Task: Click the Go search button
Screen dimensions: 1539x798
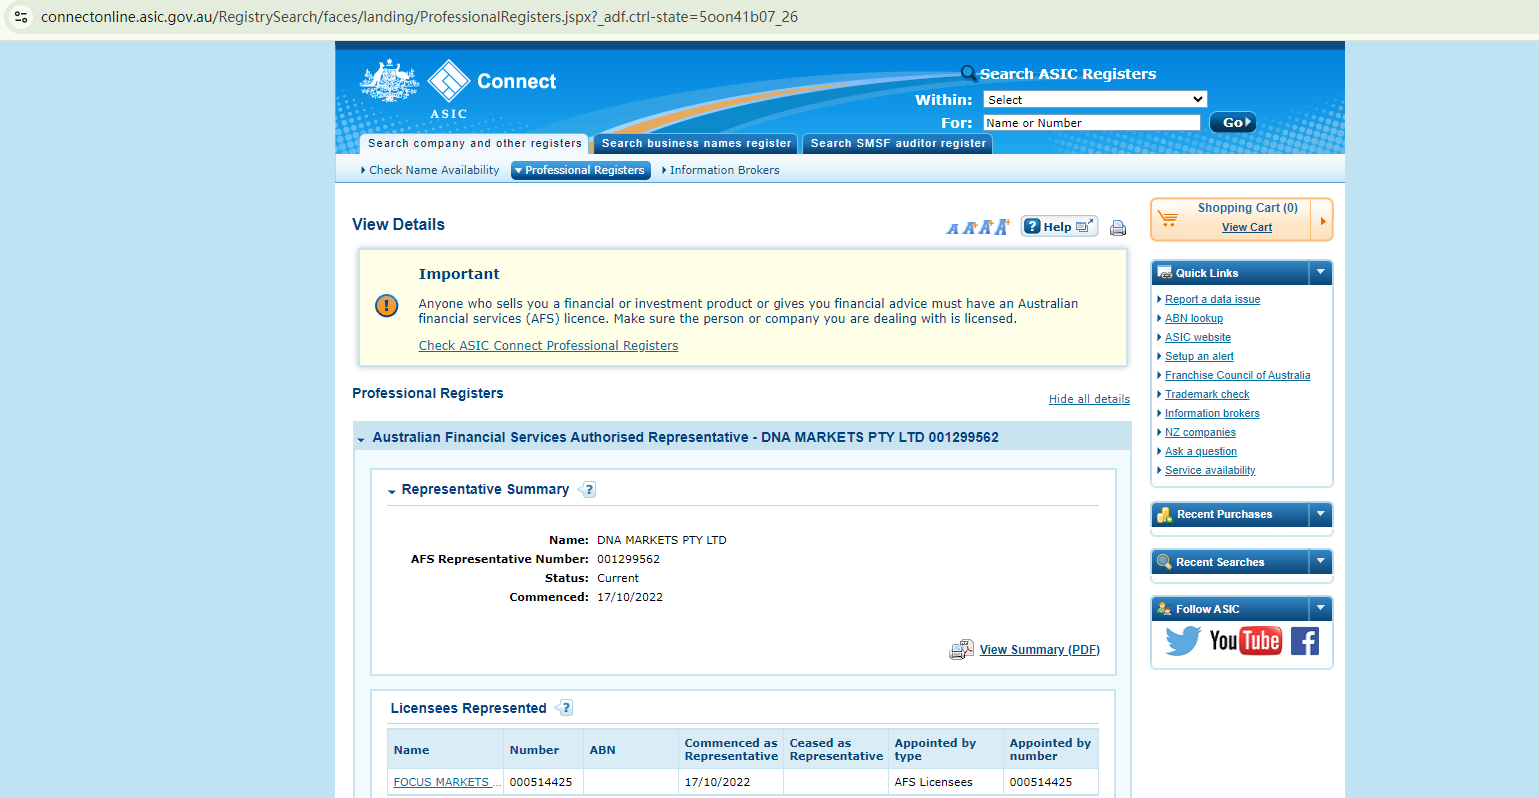Action: pos(1233,122)
